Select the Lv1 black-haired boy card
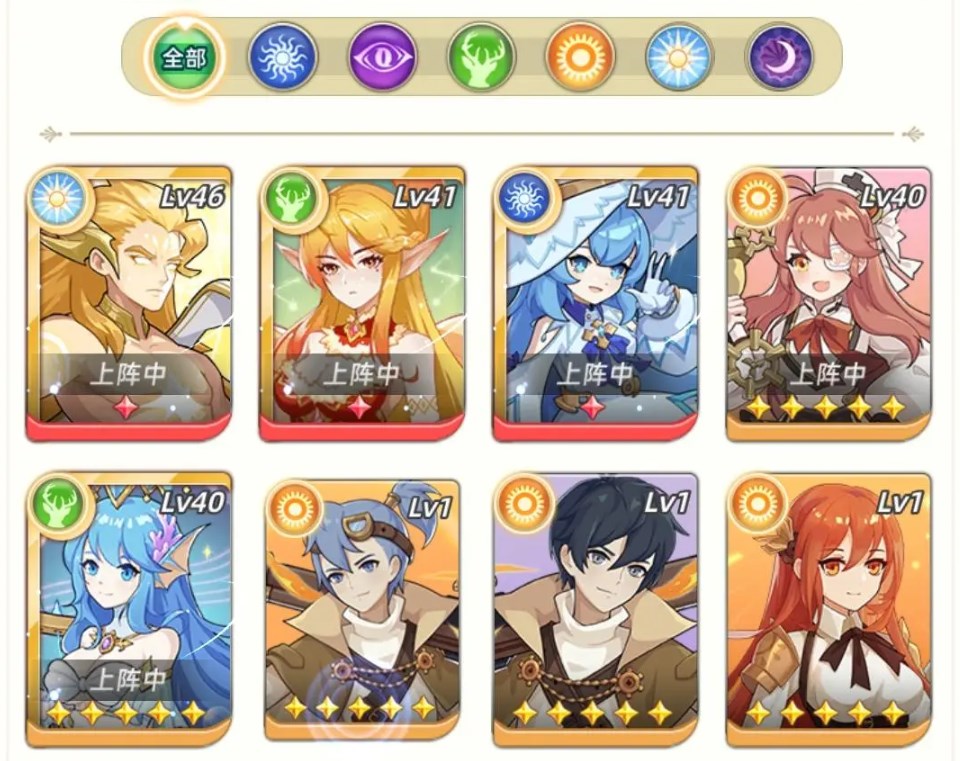Viewport: 960px width, 761px height. click(595, 610)
